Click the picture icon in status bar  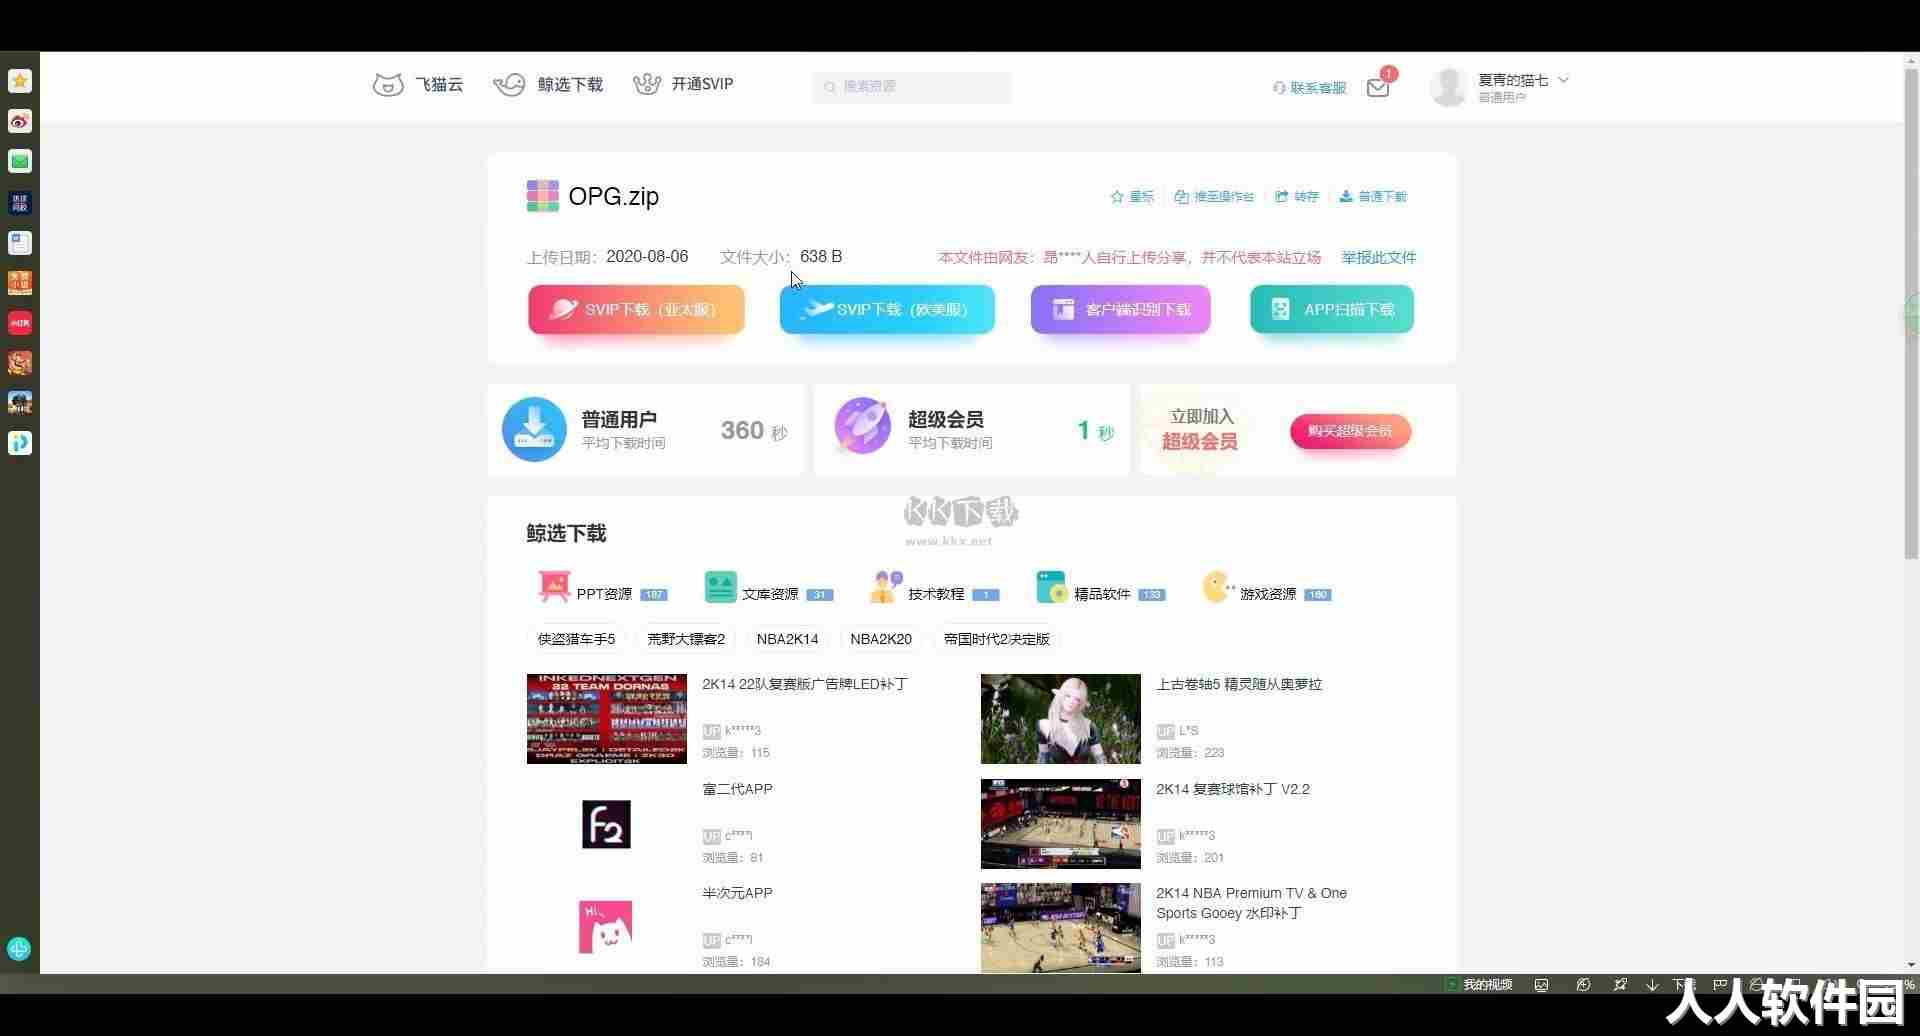(1542, 985)
